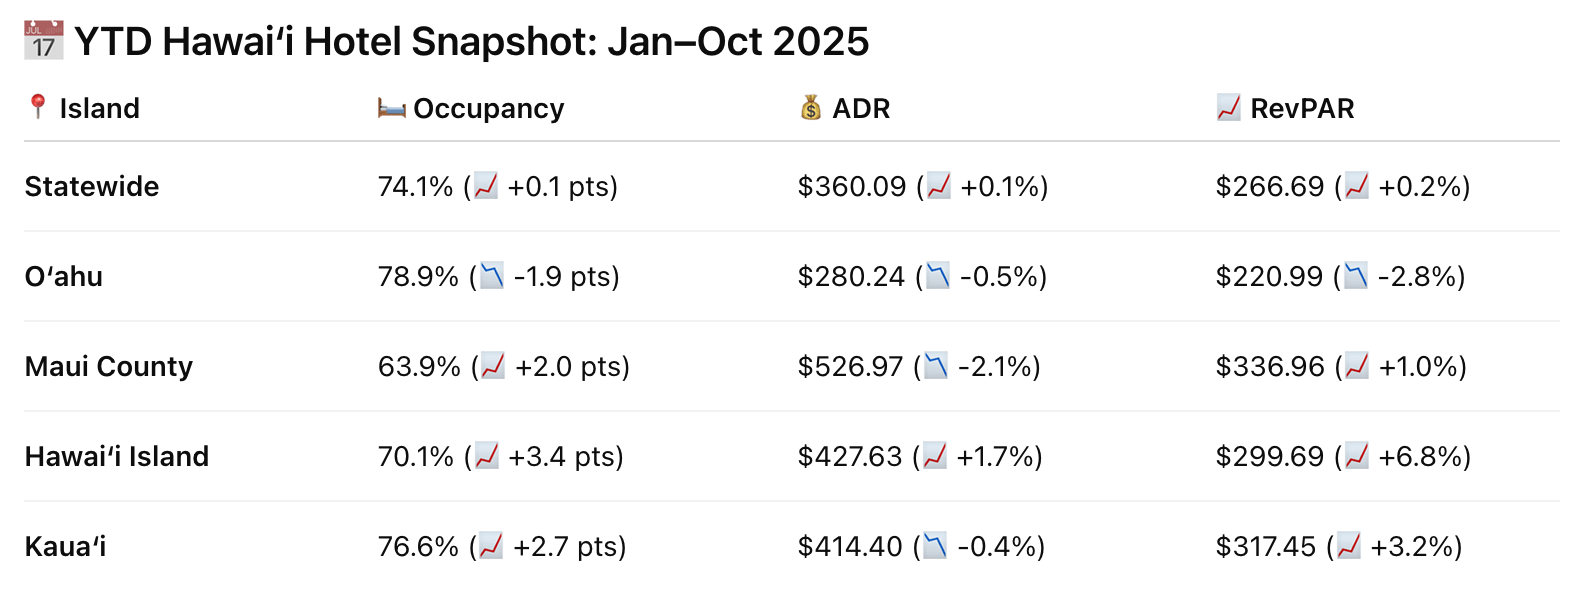Click the uptrend icon in Statewide ADR
Image resolution: width=1576 pixels, height=598 pixels.
tap(938, 185)
